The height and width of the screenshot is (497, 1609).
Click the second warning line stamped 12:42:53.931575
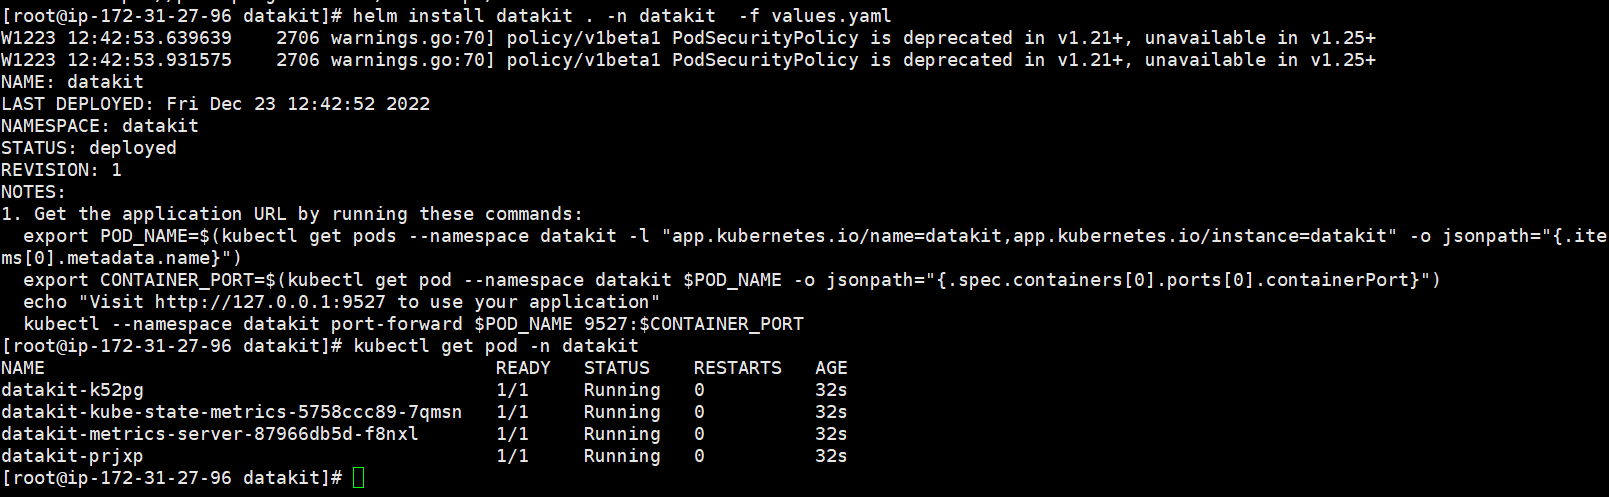point(688,60)
